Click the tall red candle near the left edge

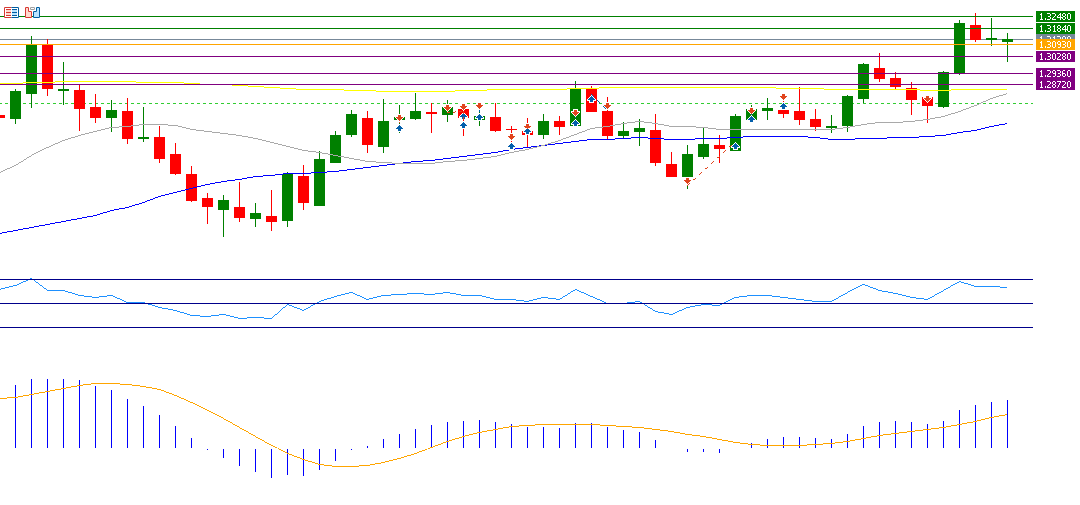click(47, 66)
